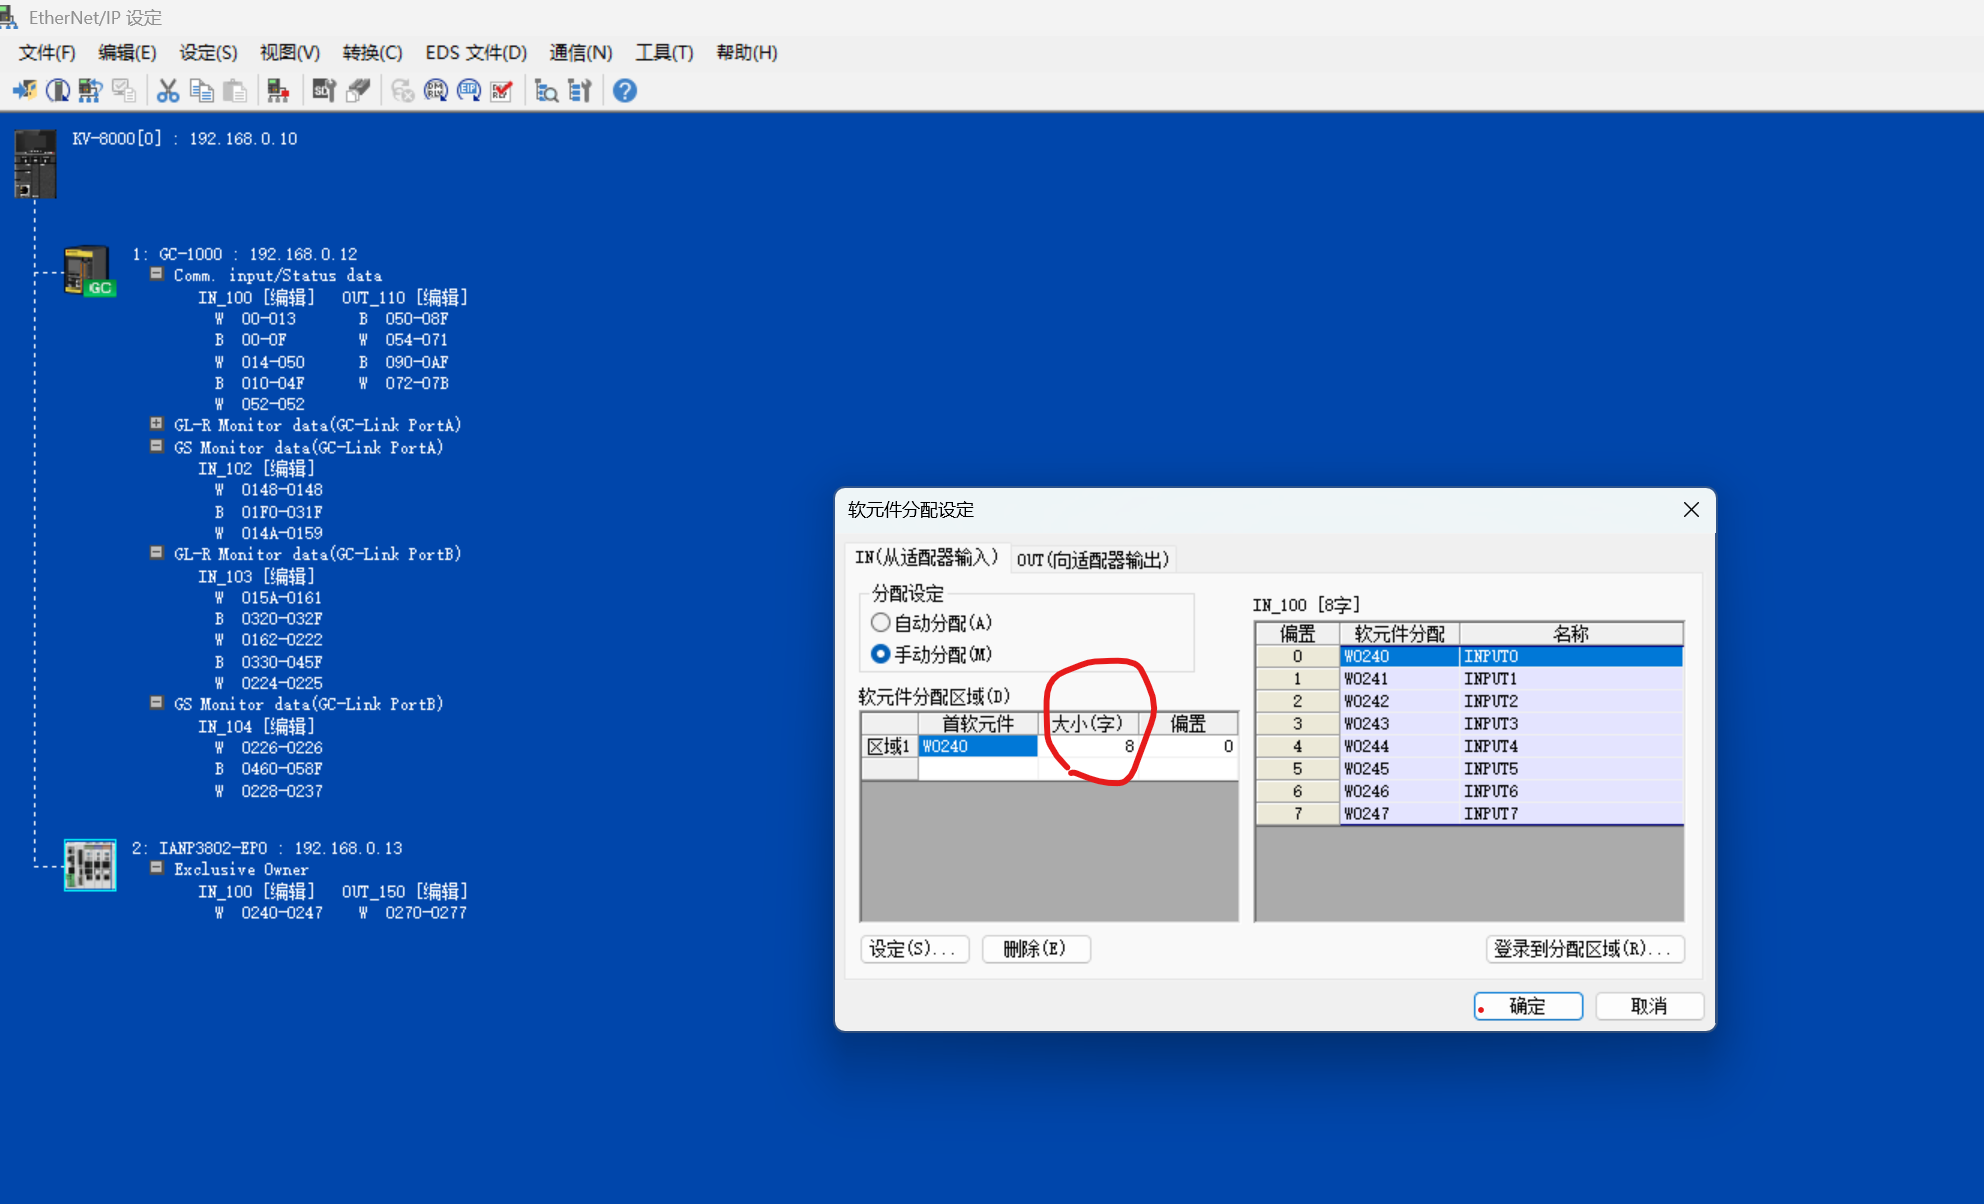Image resolution: width=1984 pixels, height=1204 pixels.
Task: Click the 确定 button
Action: (1527, 1006)
